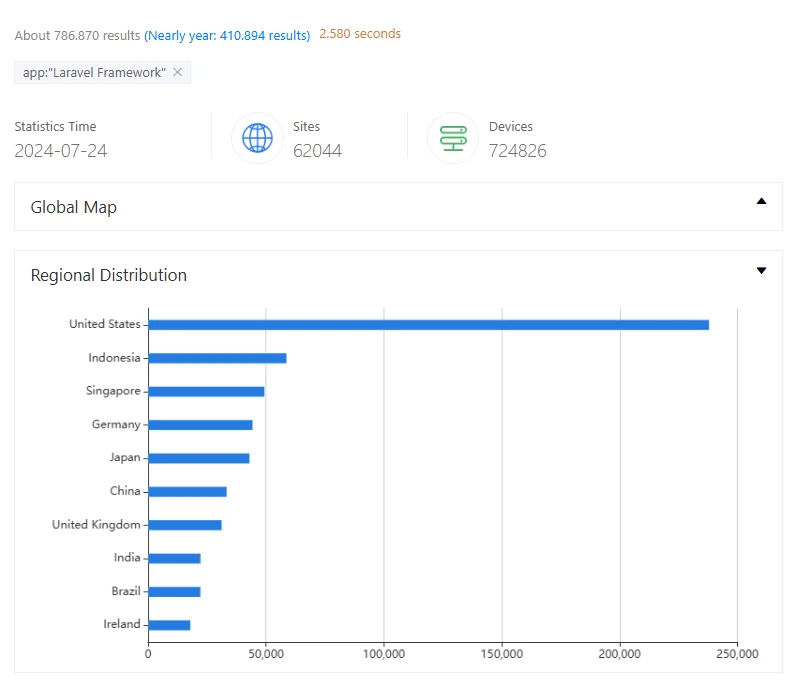Click the Devices count 724826
This screenshot has width=802, height=683.
(518, 151)
